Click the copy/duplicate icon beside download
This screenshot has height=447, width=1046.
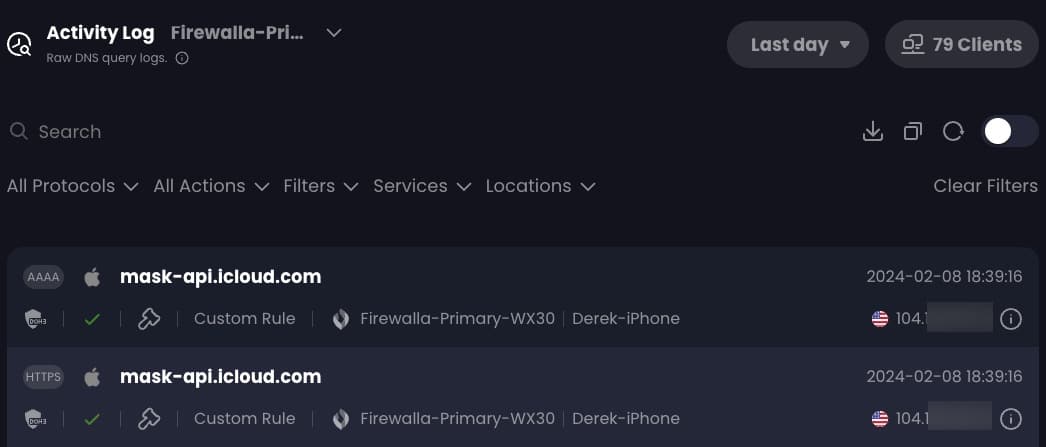coord(913,131)
